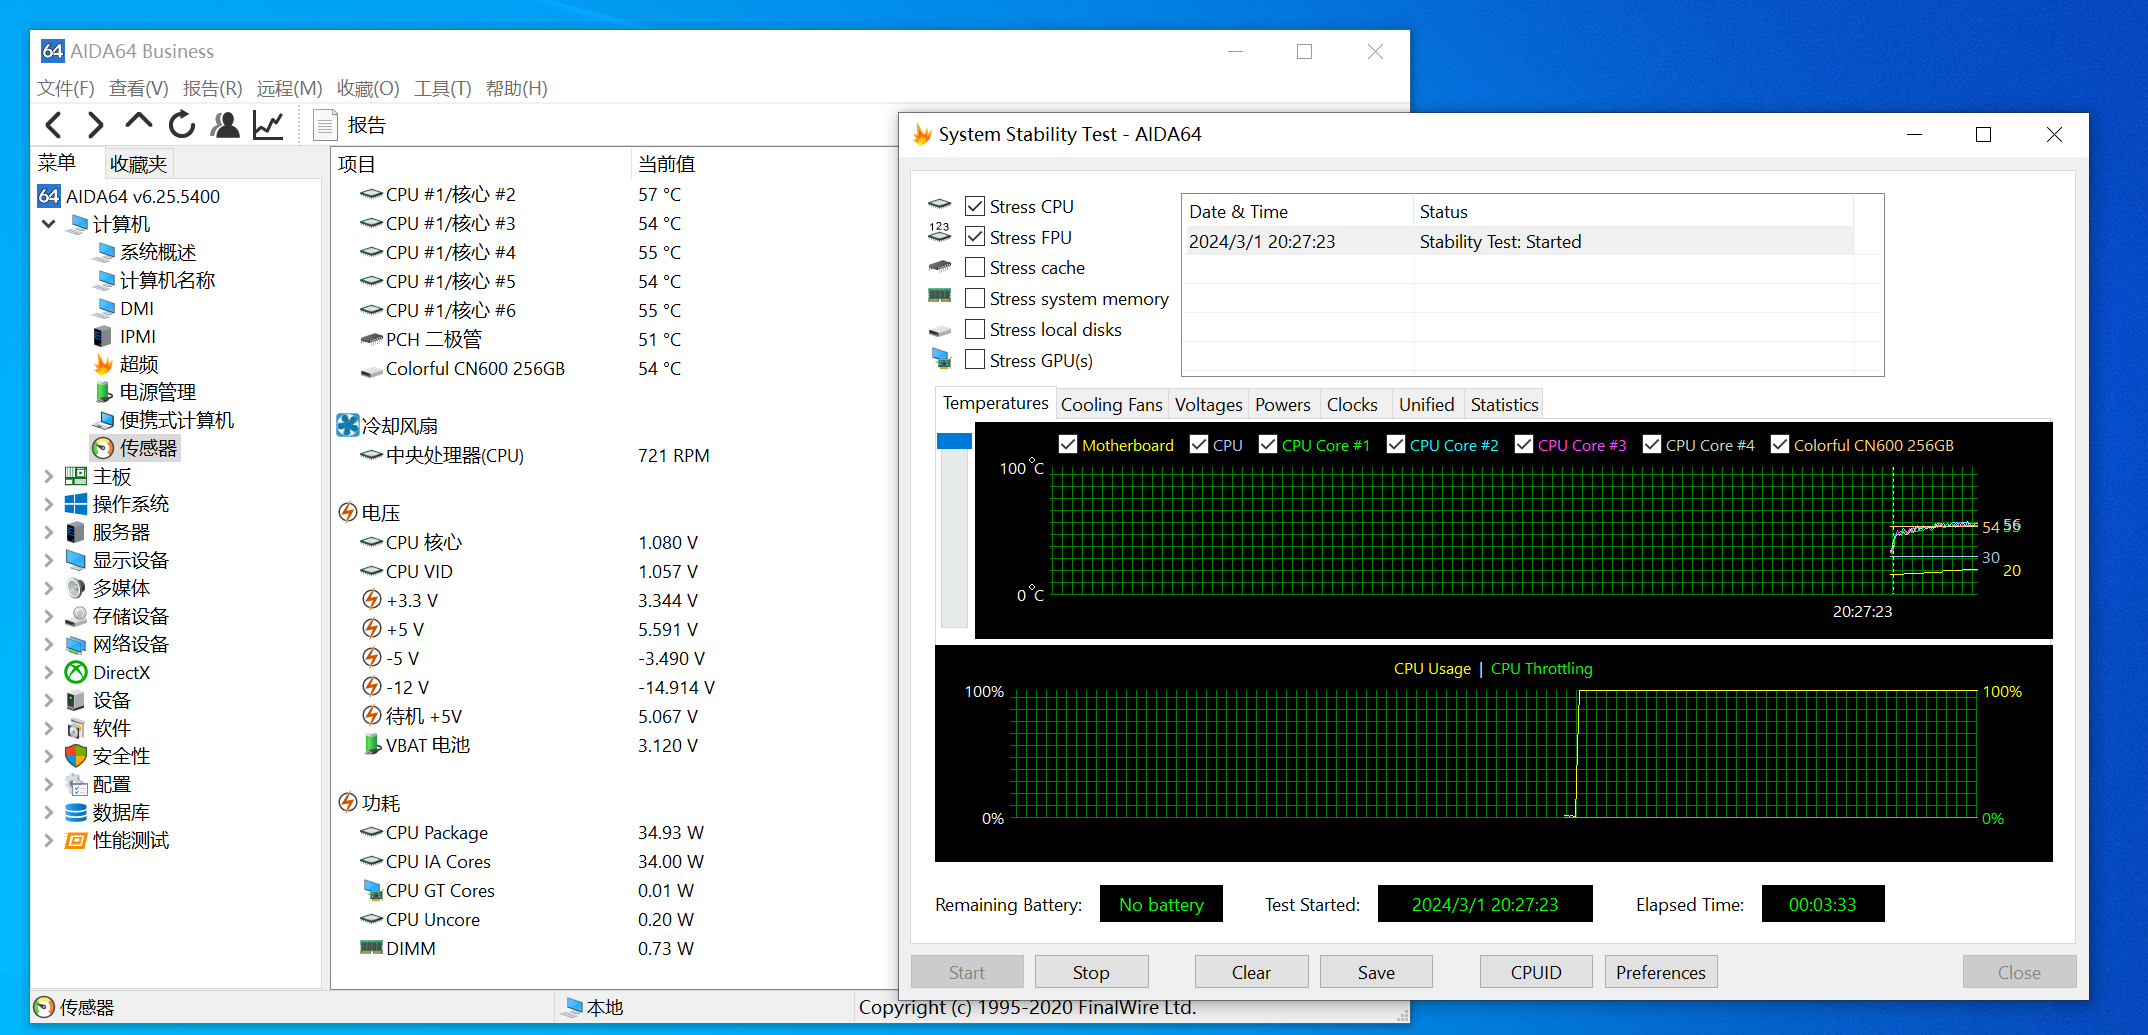Enable Stress local disks checkbox
Screen dimensions: 2148x1035
[975, 329]
